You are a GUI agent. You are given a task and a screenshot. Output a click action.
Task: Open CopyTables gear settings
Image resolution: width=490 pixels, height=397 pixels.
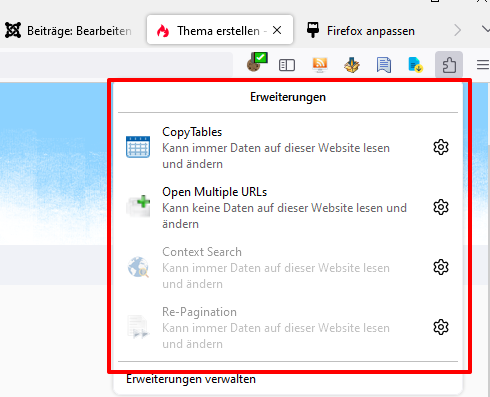[x=441, y=147]
